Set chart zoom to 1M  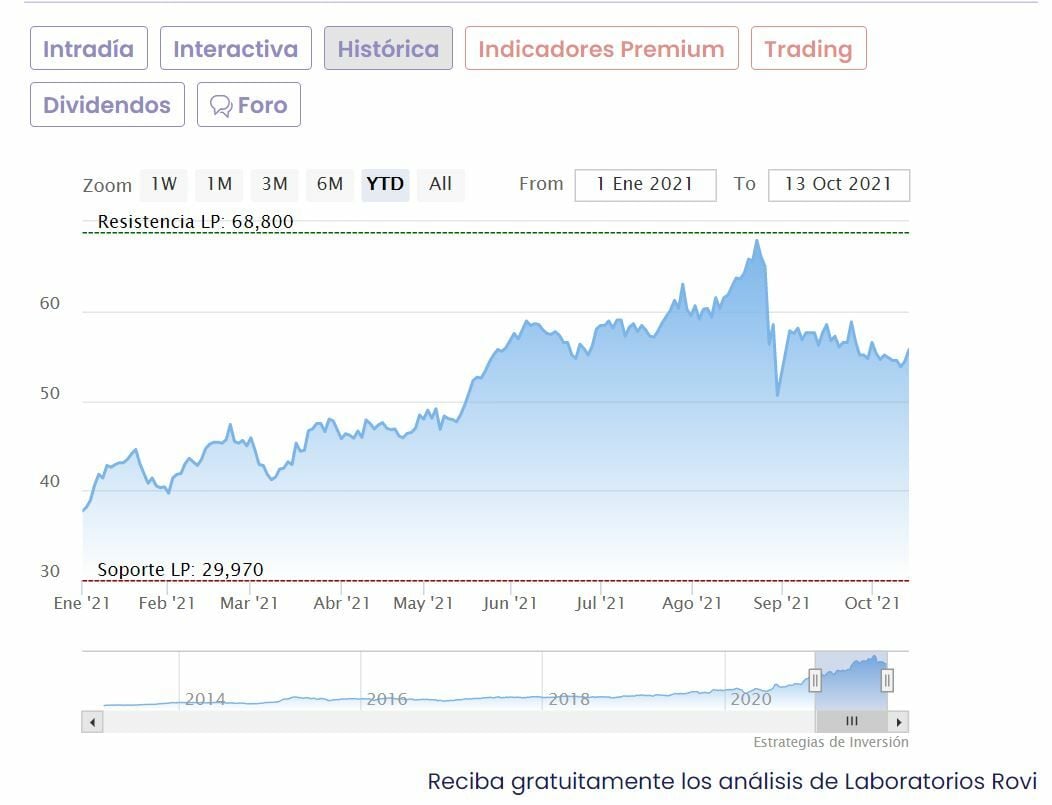click(x=219, y=184)
